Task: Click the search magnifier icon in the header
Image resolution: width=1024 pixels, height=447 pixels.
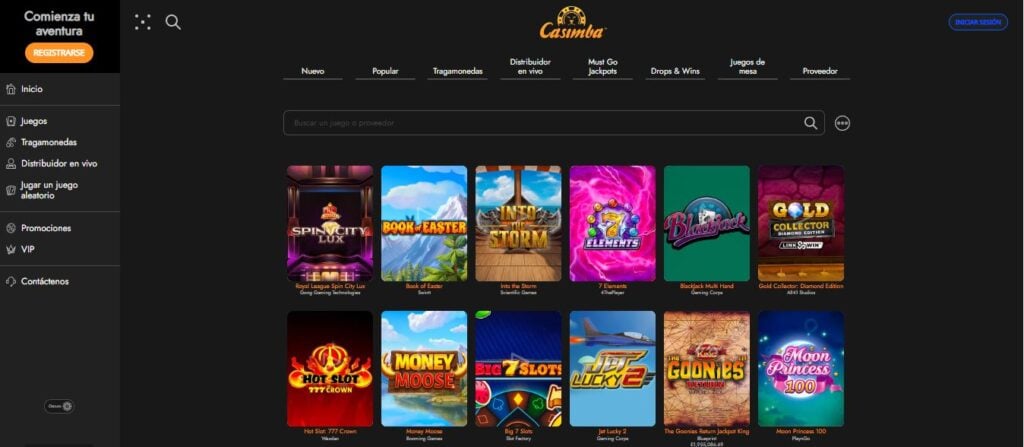Action: pyautogui.click(x=173, y=22)
